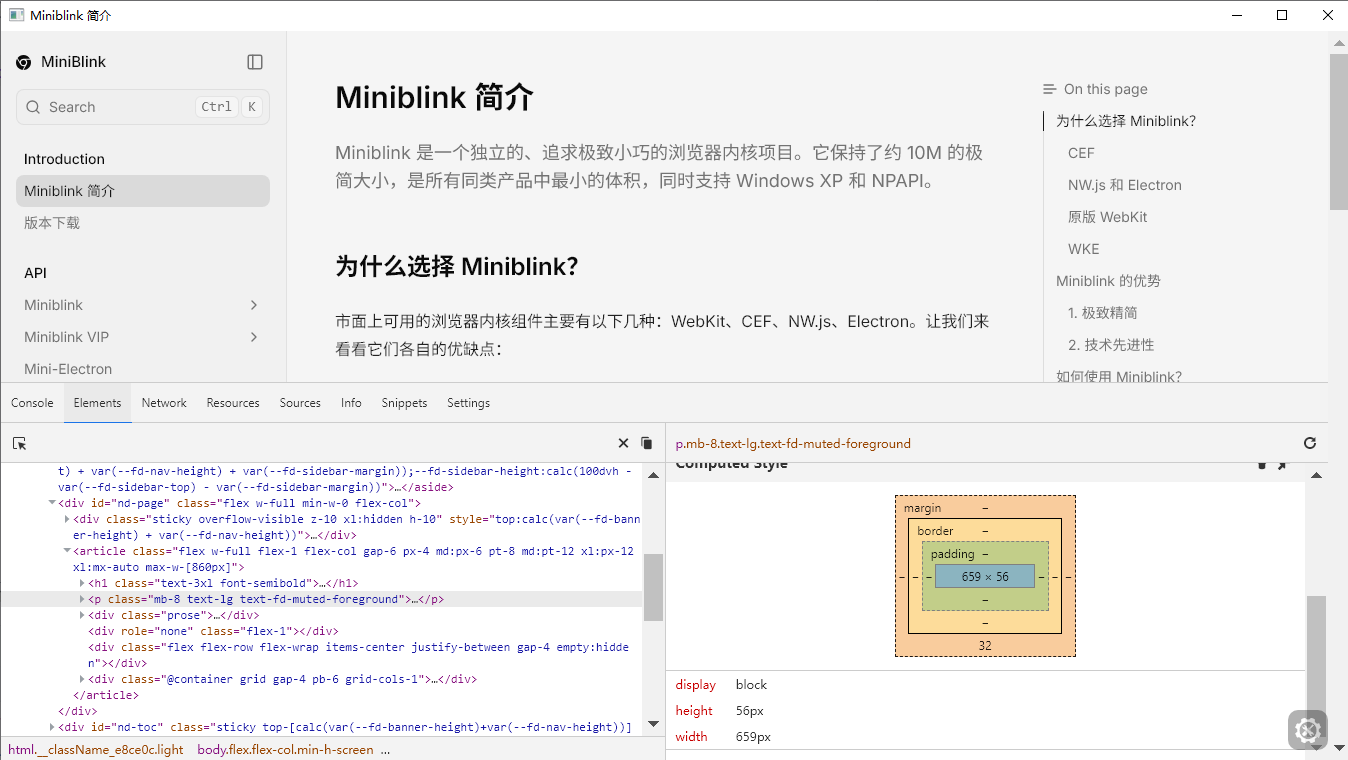Open the 版本下载 sidebar link
Screen dimensions: 1348x760
52,223
